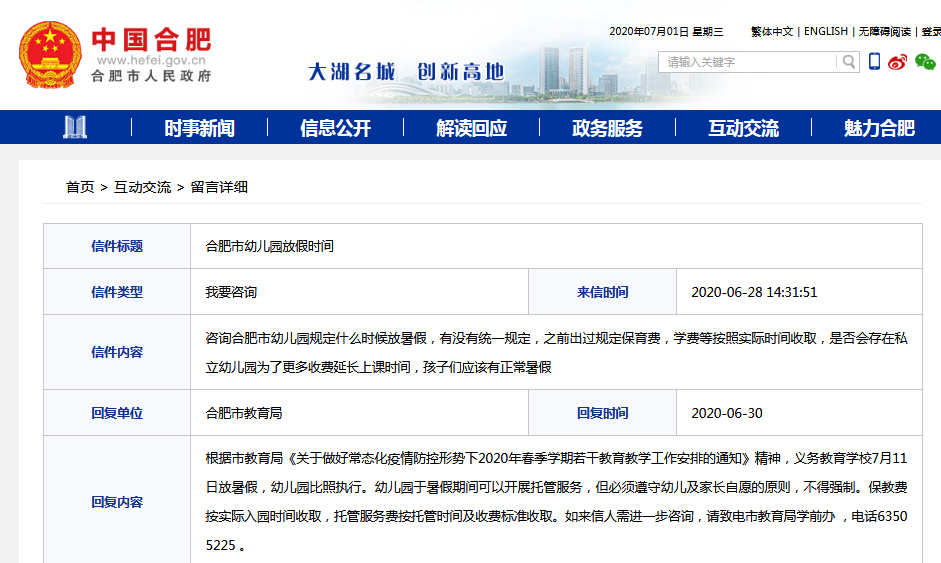
Task: Click the 信件类型 label cell
Action: point(117,292)
